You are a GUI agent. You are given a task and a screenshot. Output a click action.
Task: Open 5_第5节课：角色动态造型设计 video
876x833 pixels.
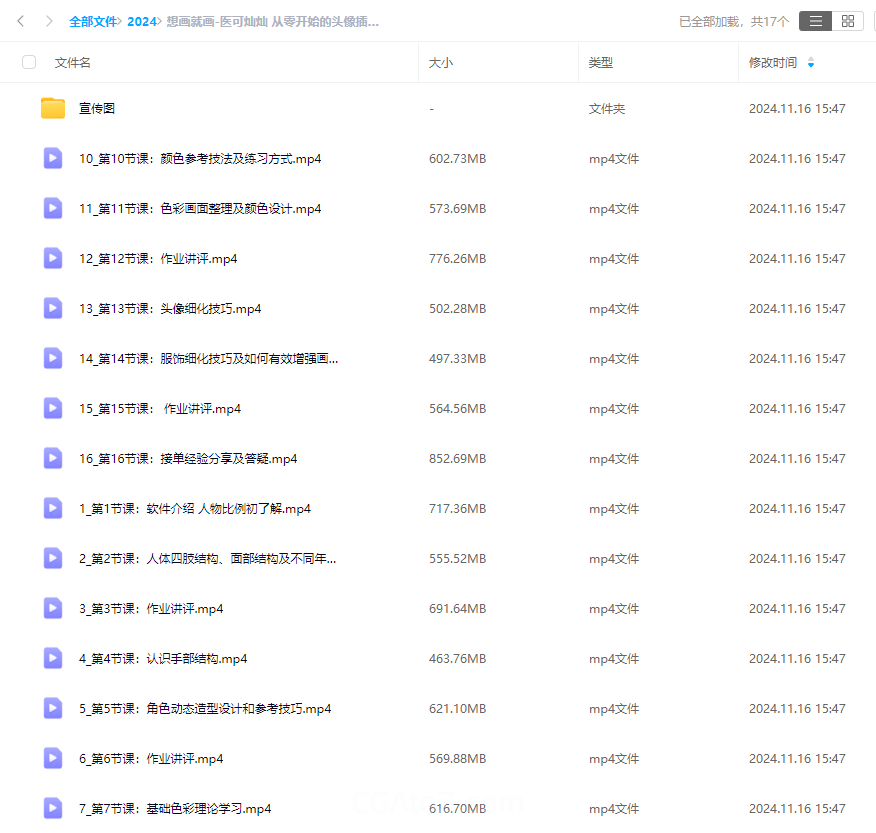(x=205, y=708)
